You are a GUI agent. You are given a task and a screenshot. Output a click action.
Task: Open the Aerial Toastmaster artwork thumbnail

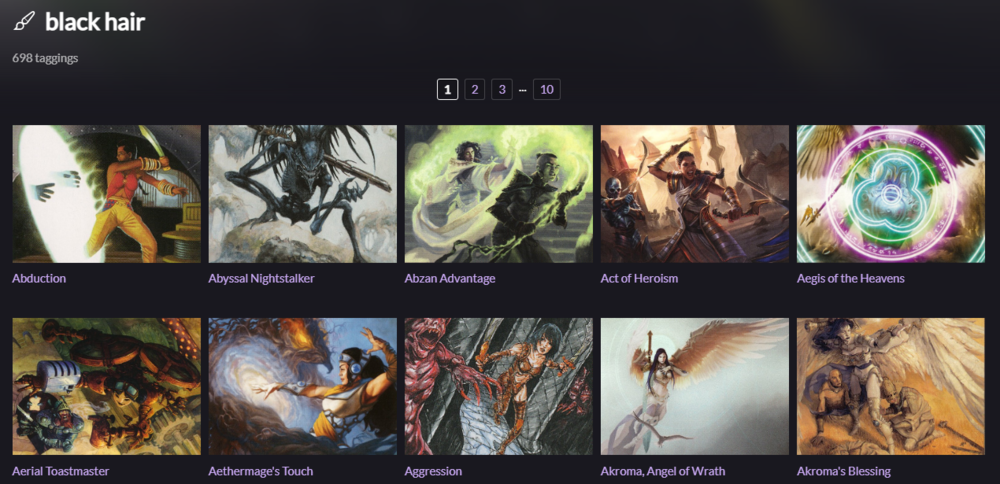click(107, 386)
